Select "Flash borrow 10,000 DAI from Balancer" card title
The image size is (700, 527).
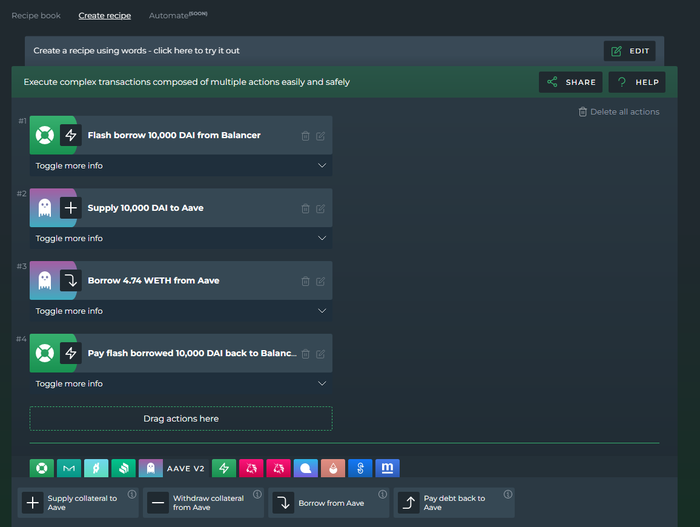pyautogui.click(x=174, y=135)
